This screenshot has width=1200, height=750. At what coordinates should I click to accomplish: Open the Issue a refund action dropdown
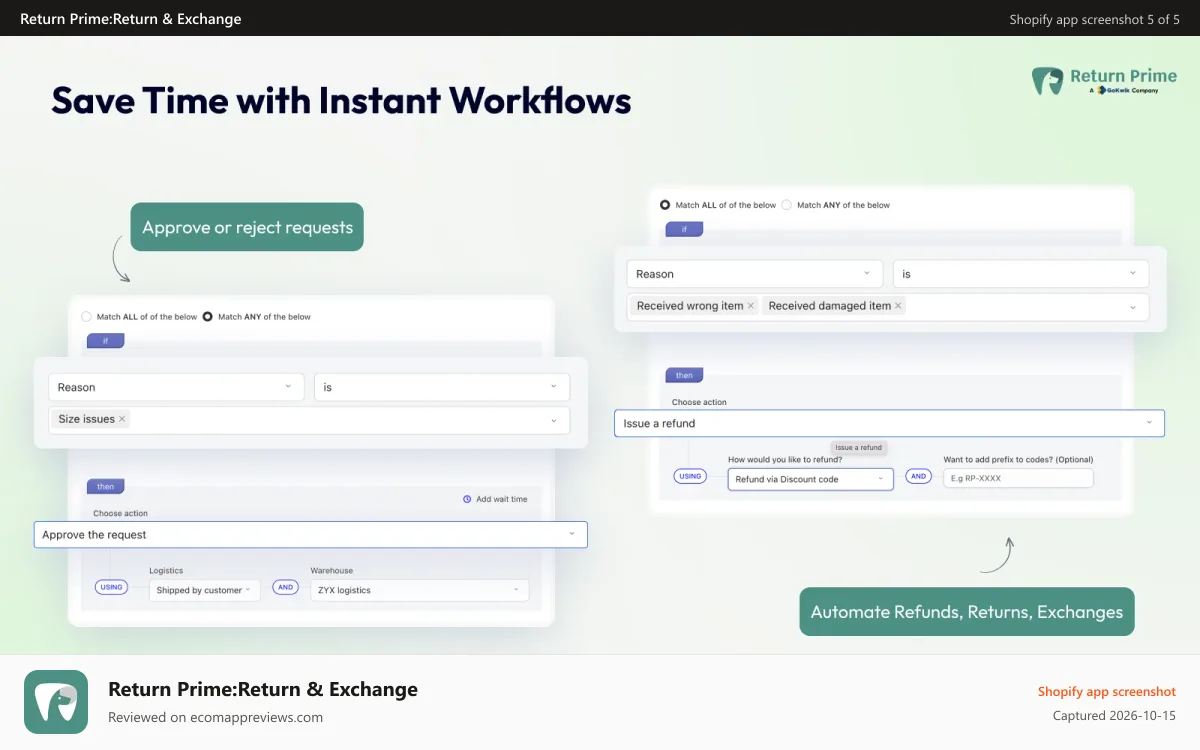[890, 423]
